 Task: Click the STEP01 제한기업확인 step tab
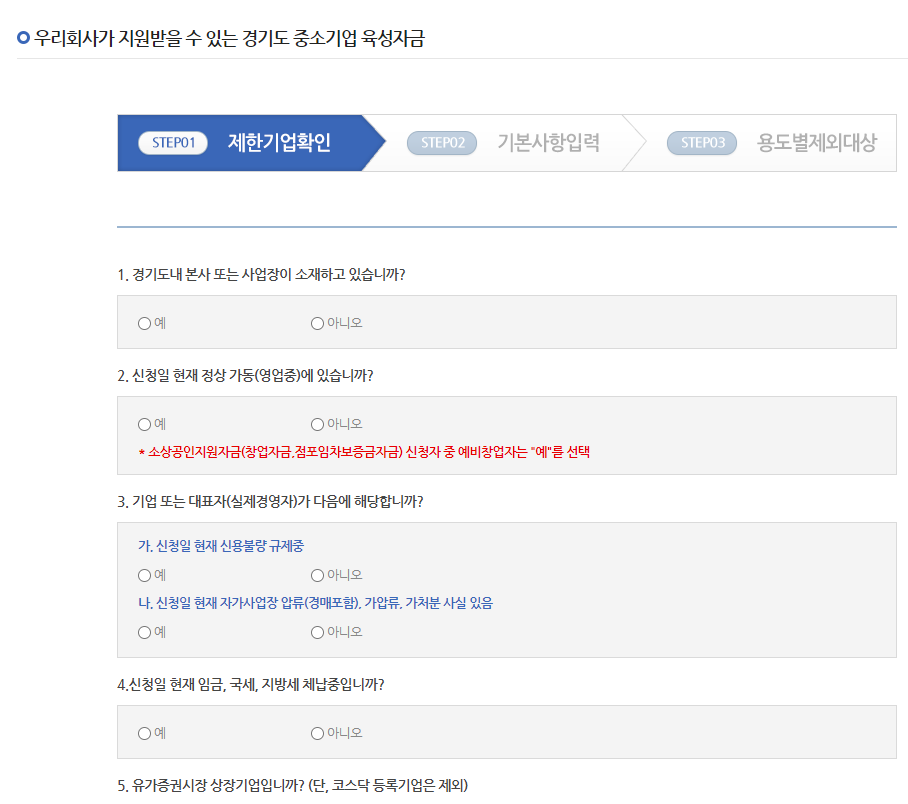(251, 143)
